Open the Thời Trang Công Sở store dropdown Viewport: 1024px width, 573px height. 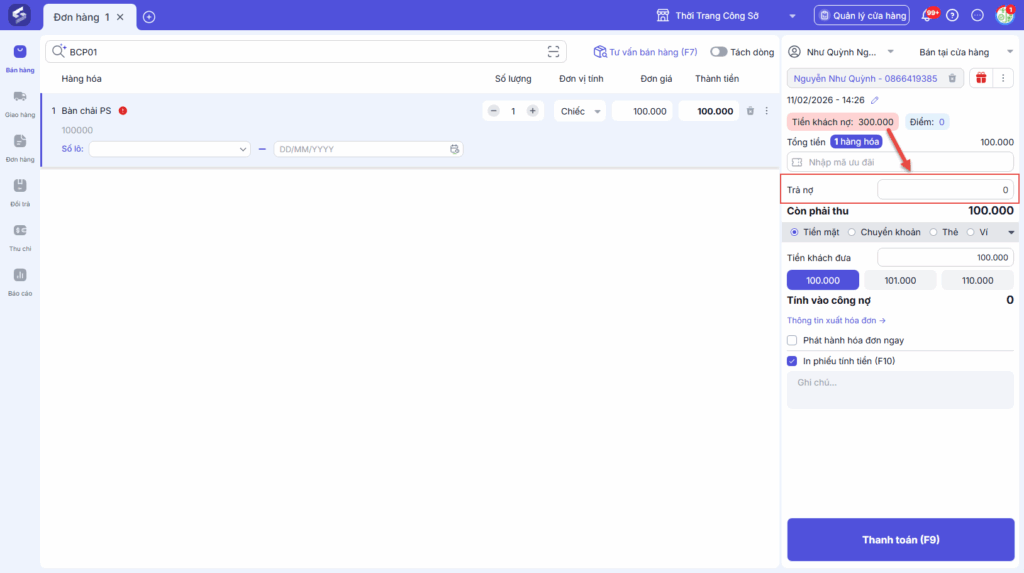tap(726, 16)
